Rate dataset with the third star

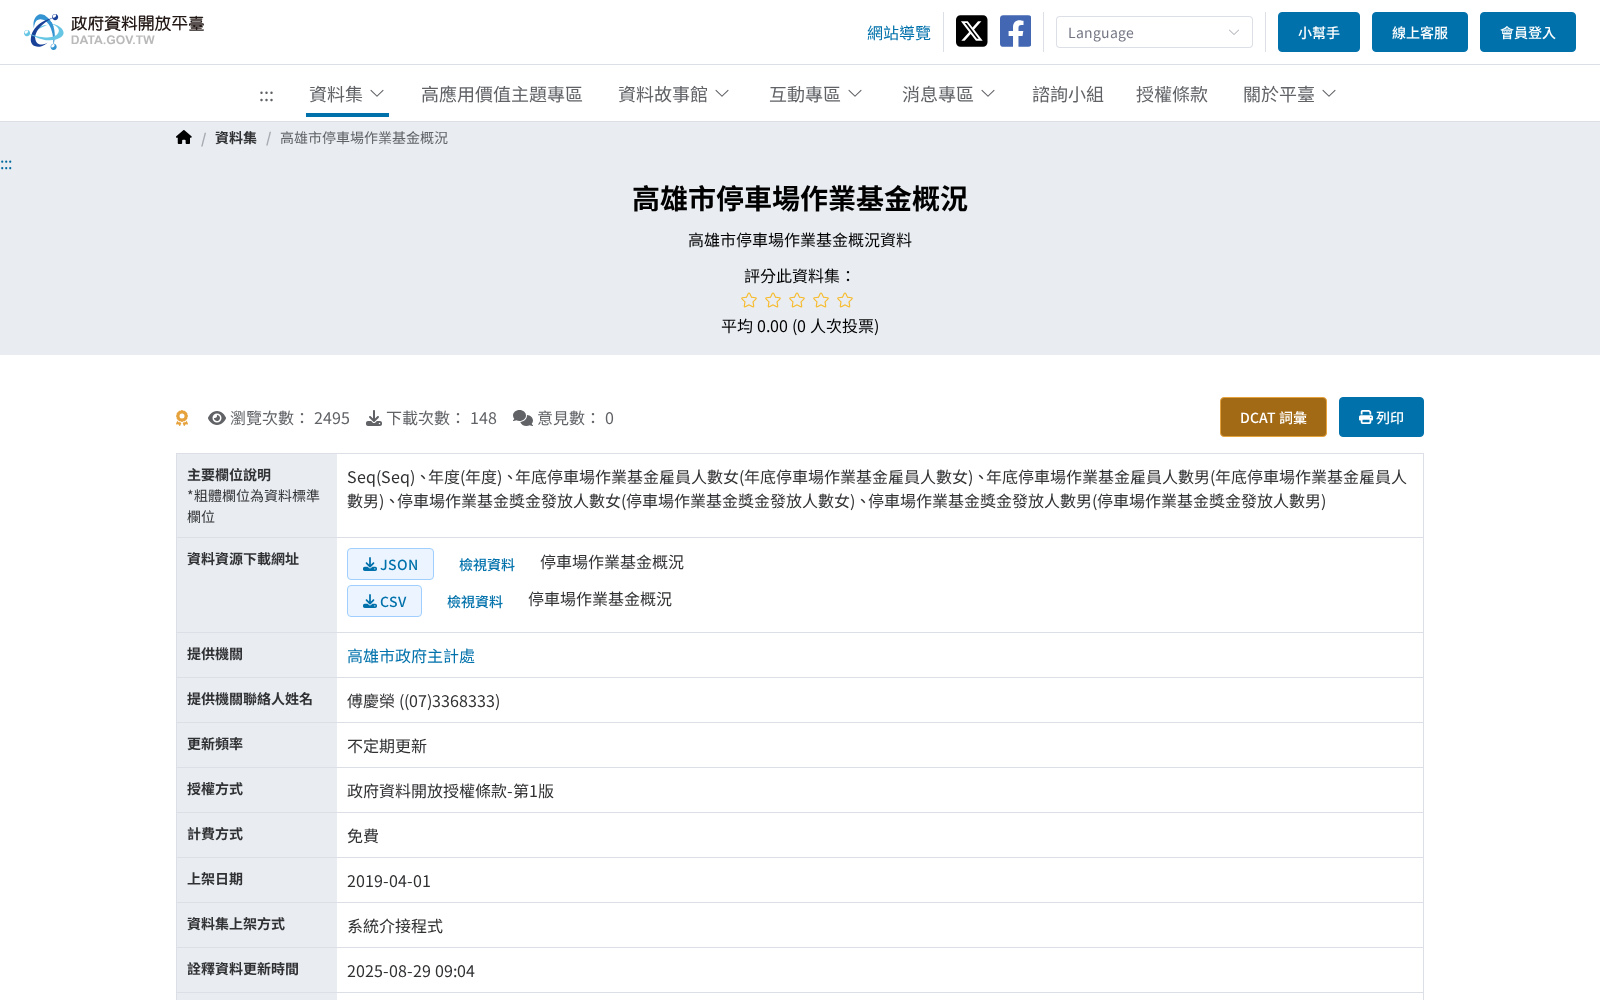(797, 300)
